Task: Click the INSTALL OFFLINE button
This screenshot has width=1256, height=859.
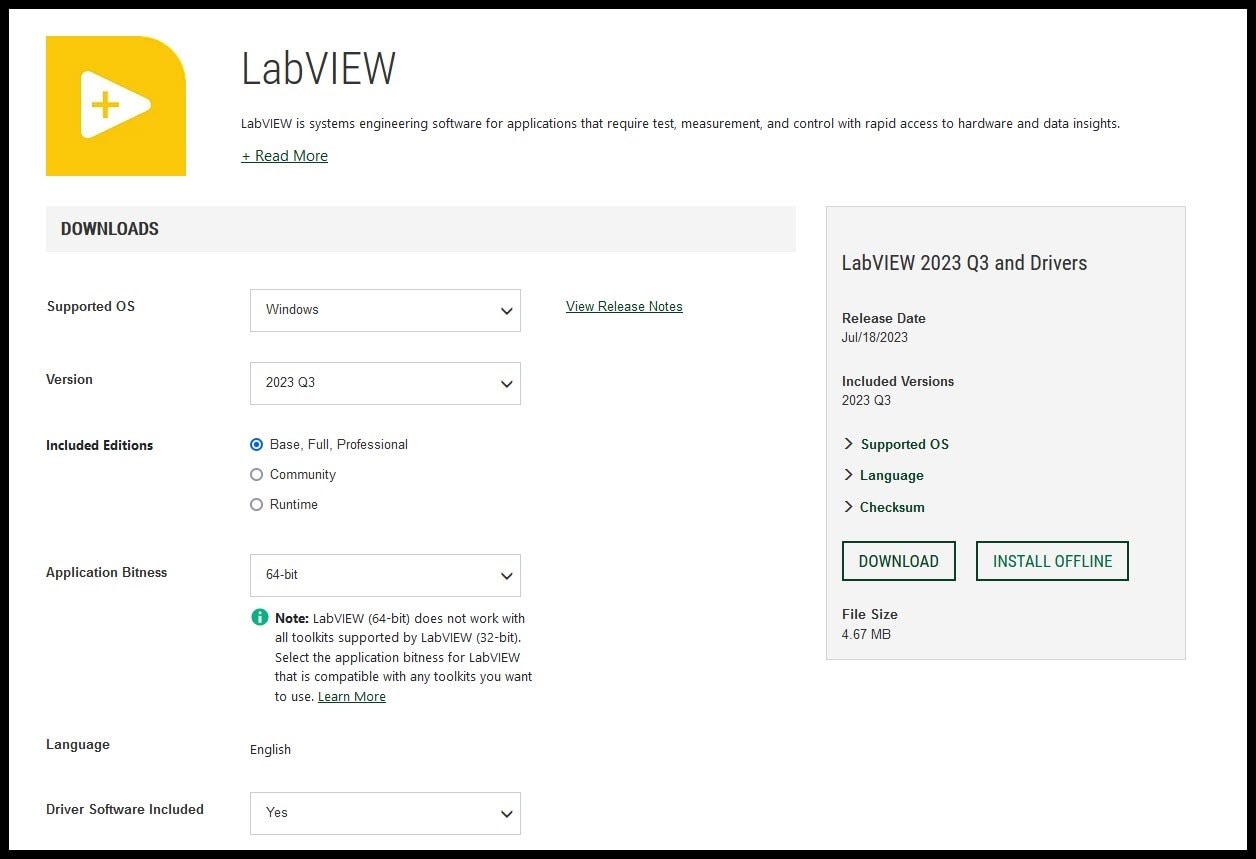Action: click(1052, 561)
